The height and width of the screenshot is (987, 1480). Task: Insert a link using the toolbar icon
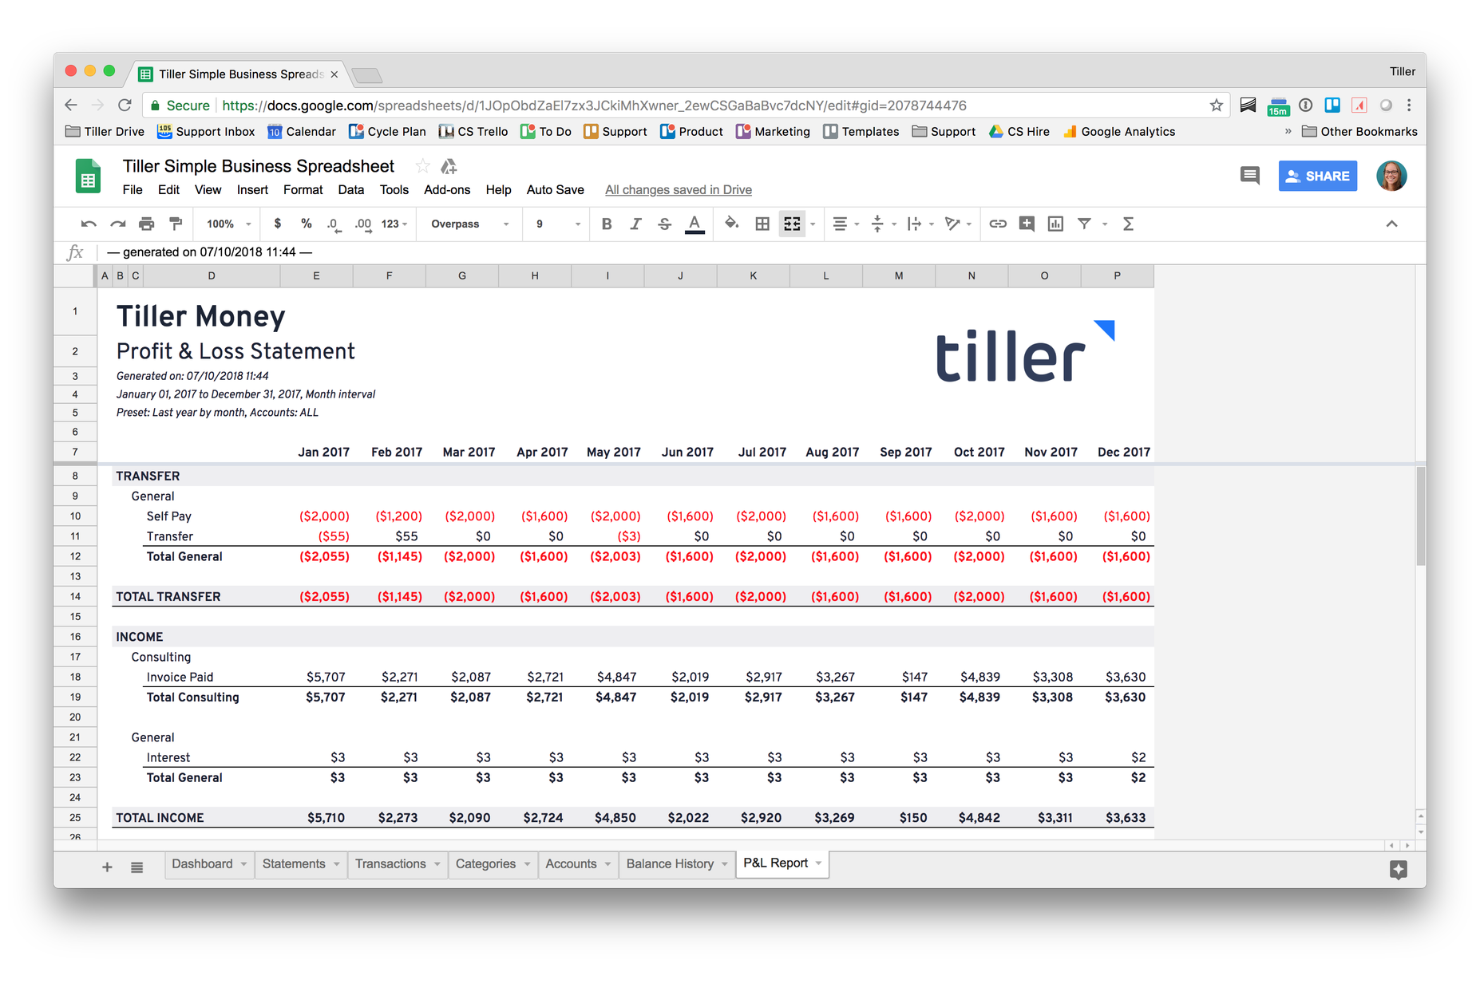pyautogui.click(x=997, y=224)
